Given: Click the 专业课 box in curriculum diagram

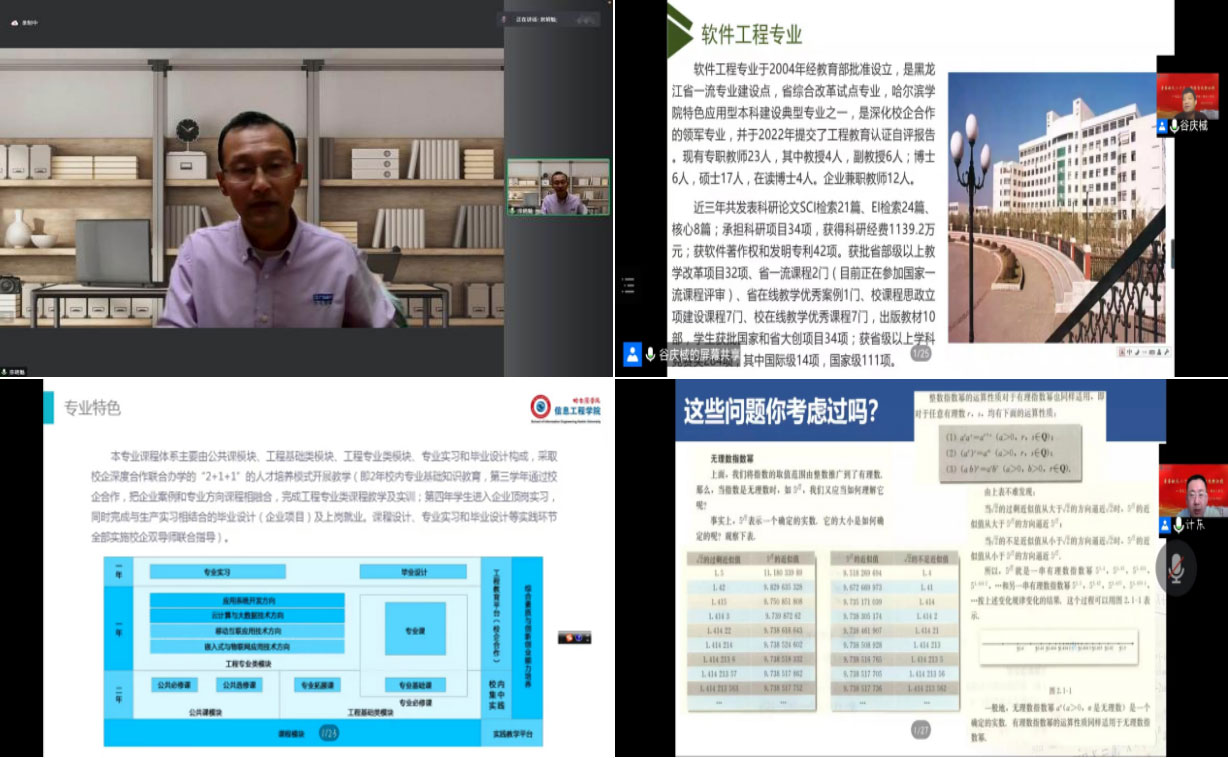Looking at the screenshot, I should pyautogui.click(x=414, y=631).
